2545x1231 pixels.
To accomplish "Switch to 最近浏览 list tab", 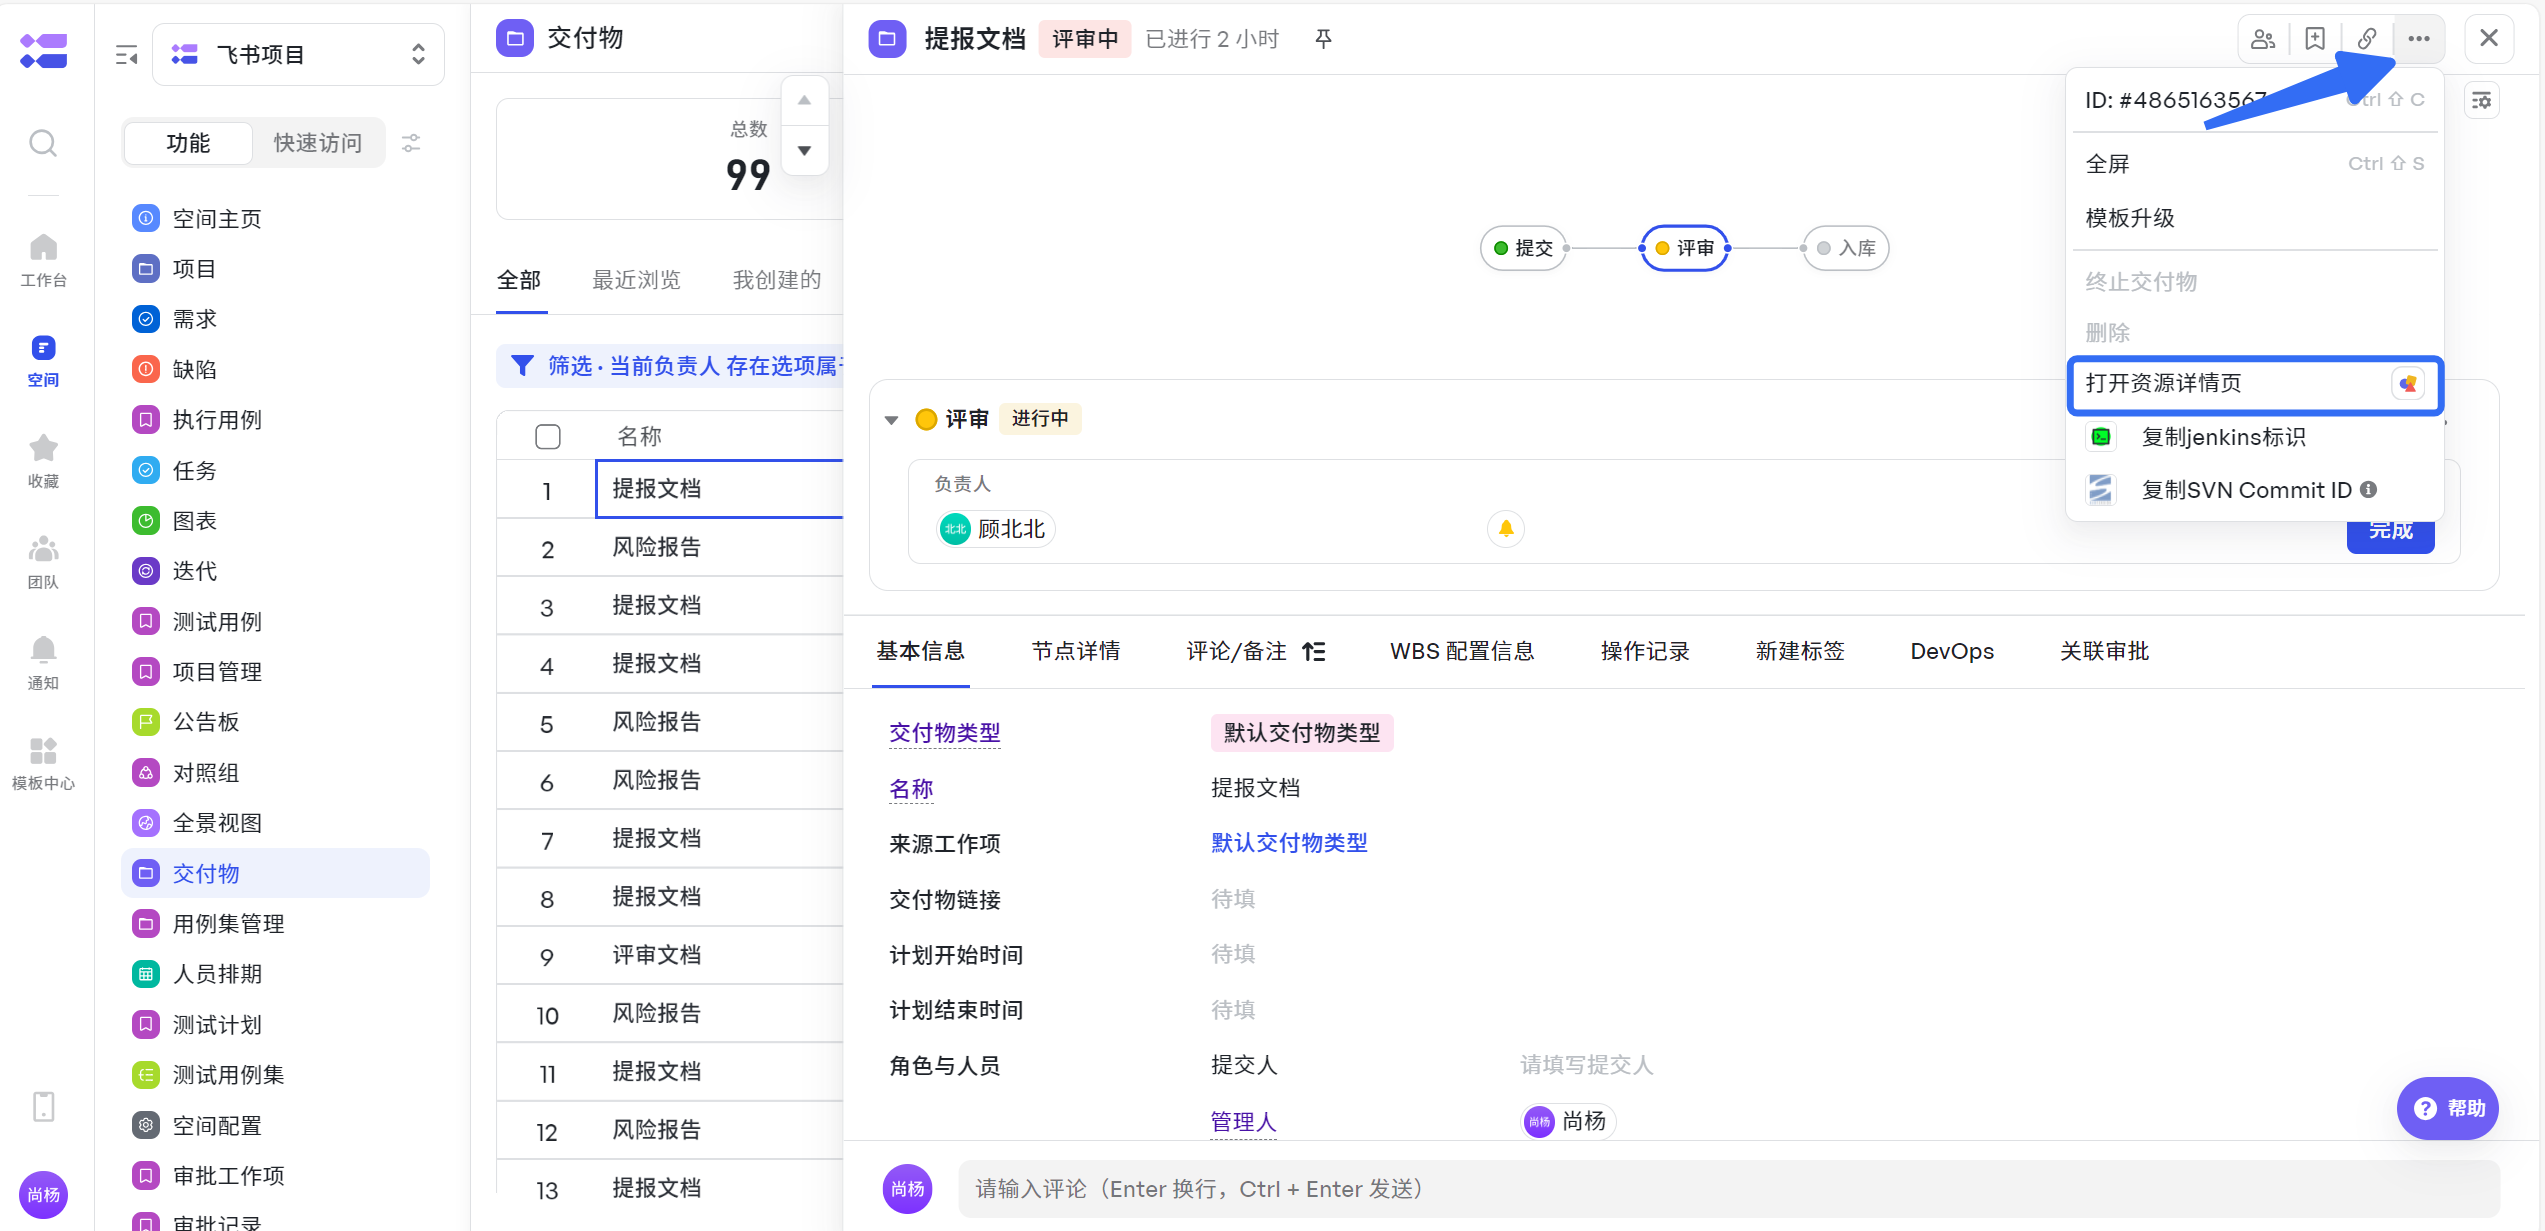I will (636, 280).
